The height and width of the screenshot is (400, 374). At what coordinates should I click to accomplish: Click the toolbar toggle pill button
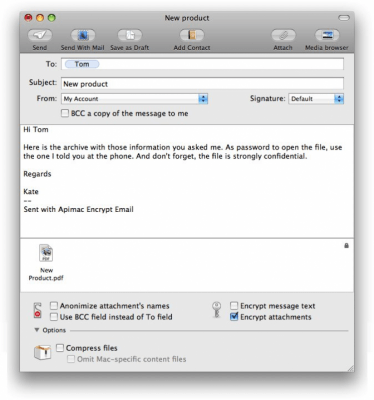344,18
